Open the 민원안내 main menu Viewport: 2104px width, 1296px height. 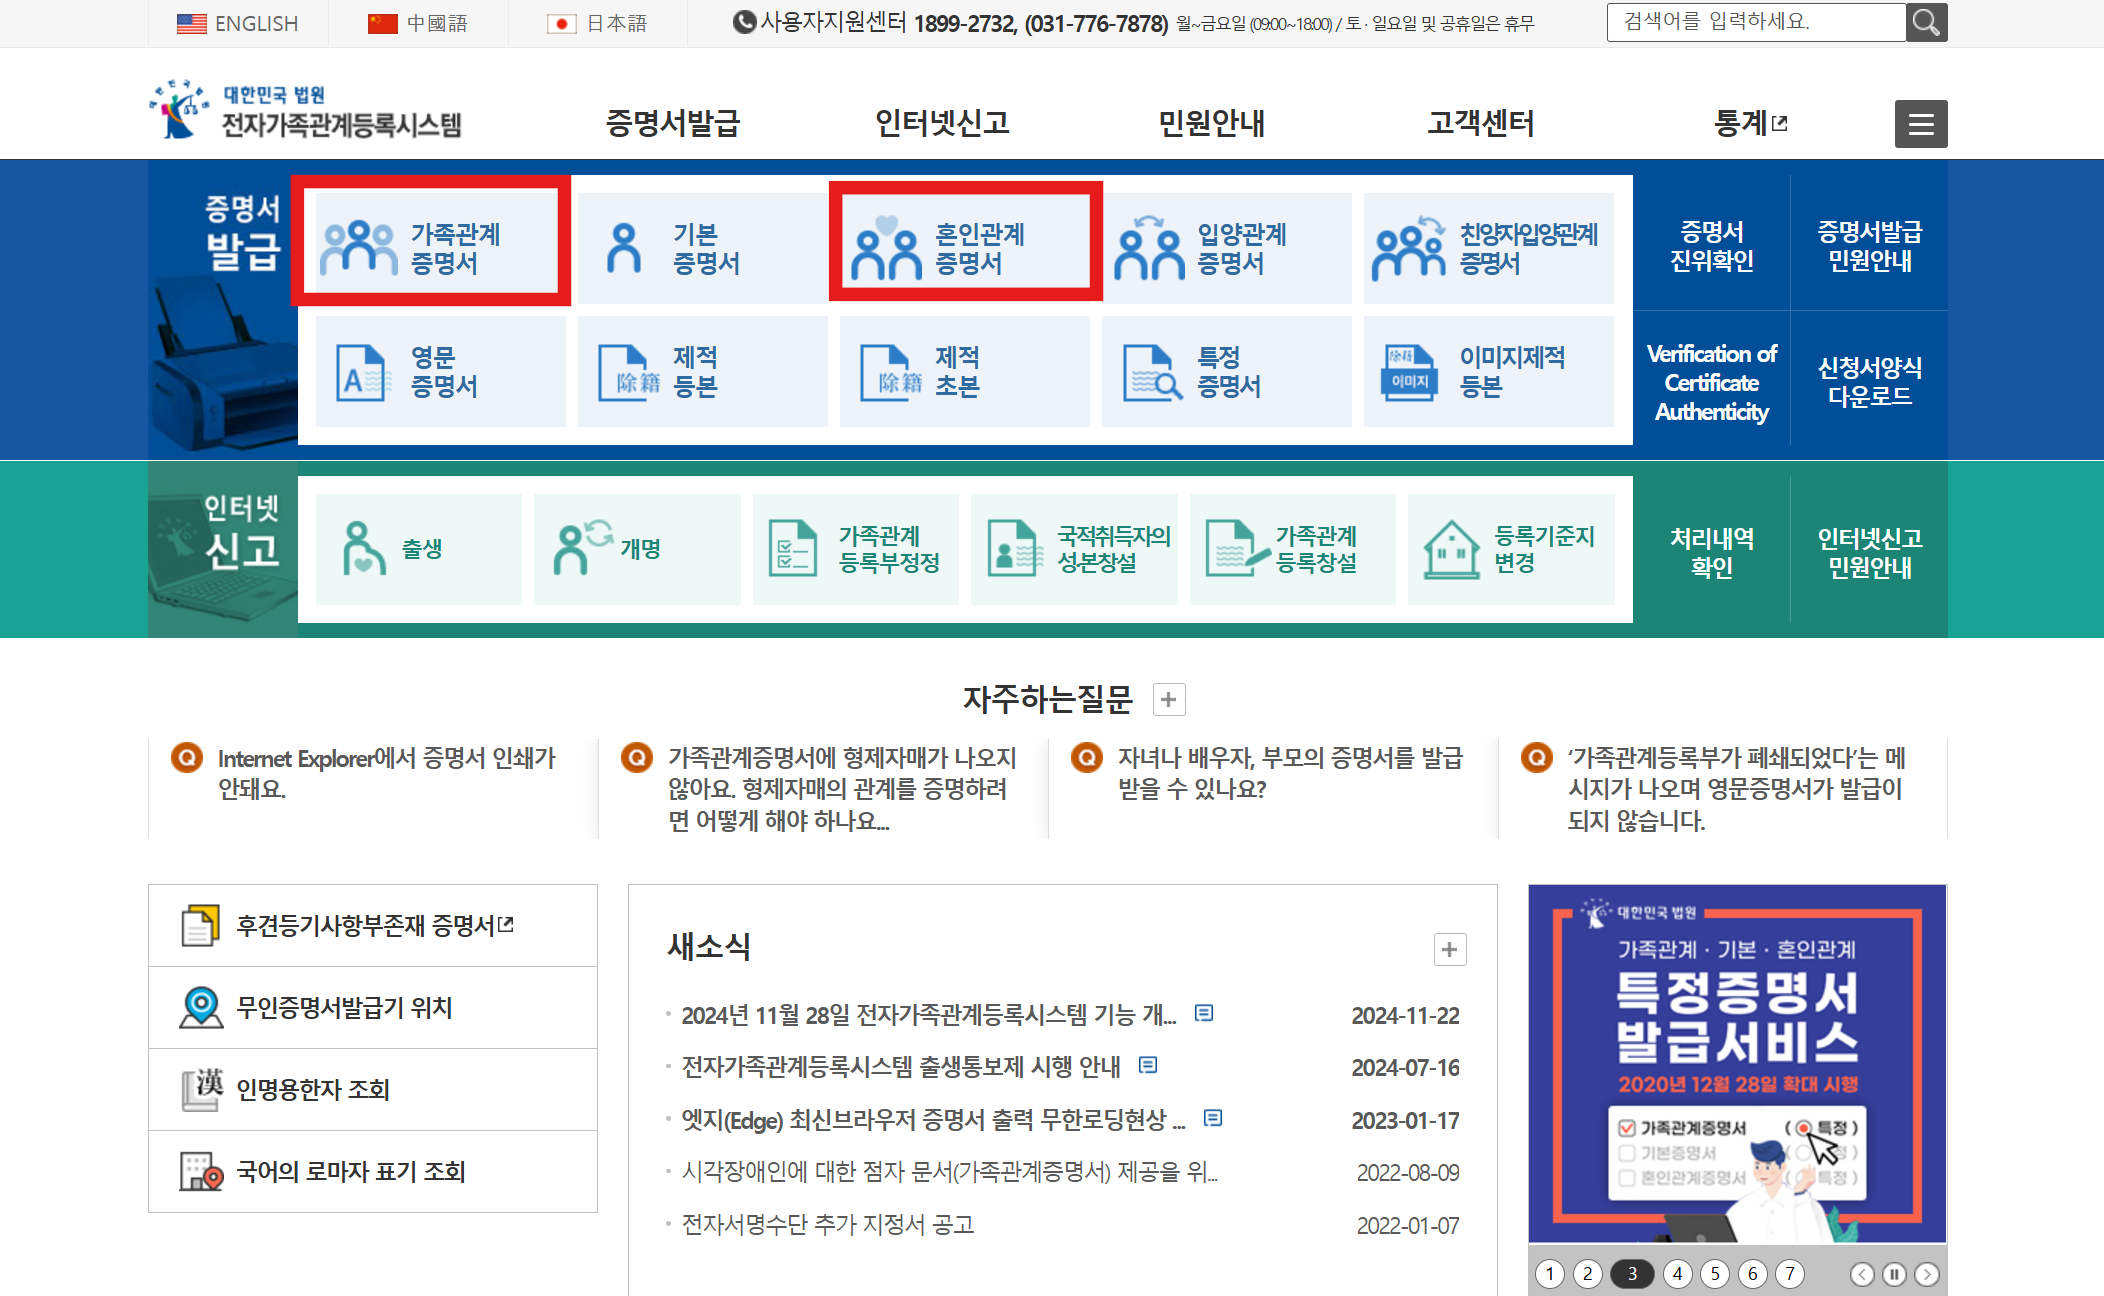1210,123
